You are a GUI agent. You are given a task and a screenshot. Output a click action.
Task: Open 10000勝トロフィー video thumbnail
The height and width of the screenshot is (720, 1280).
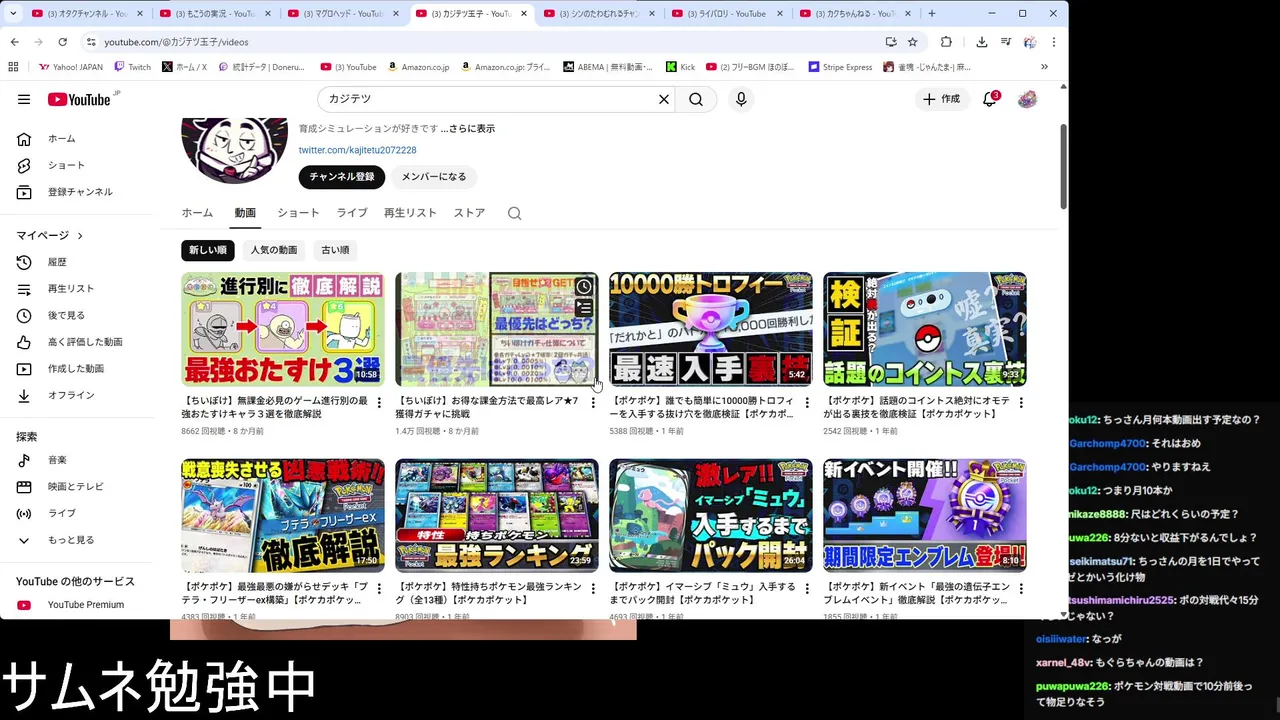click(710, 329)
